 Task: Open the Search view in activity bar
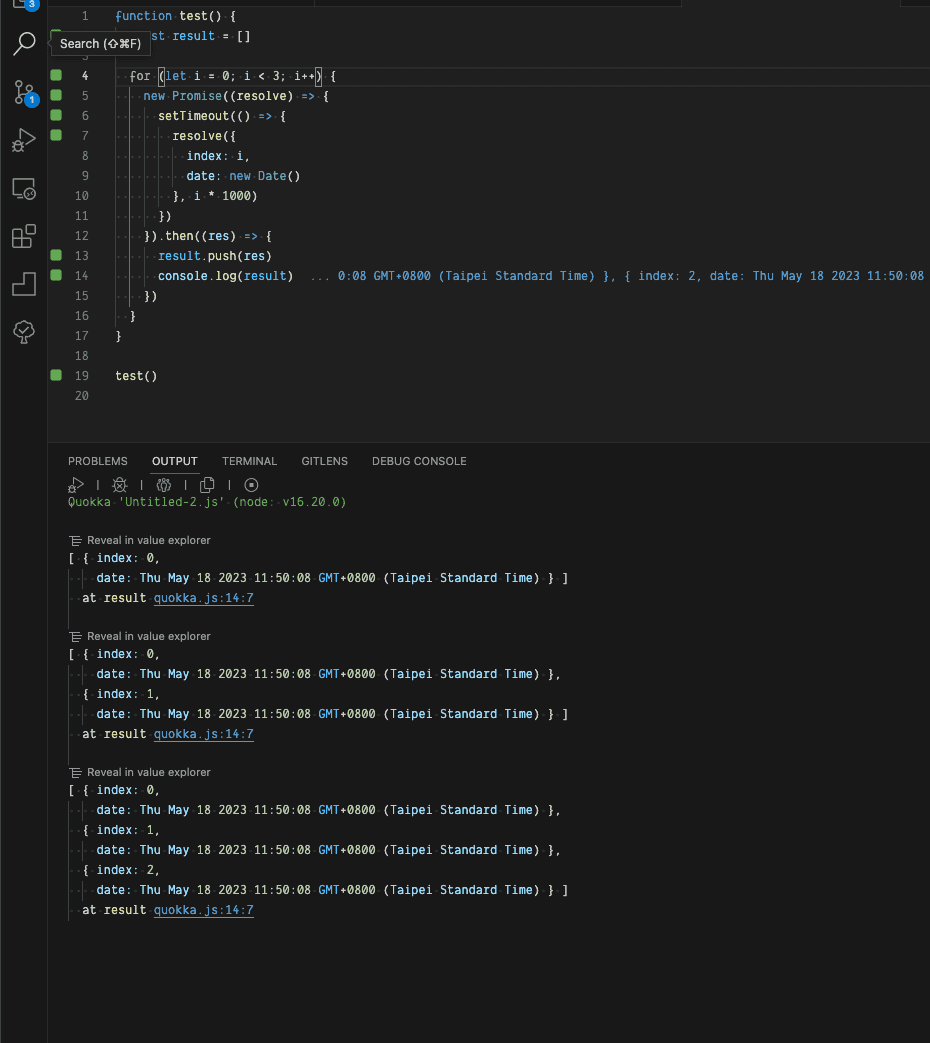click(x=24, y=44)
